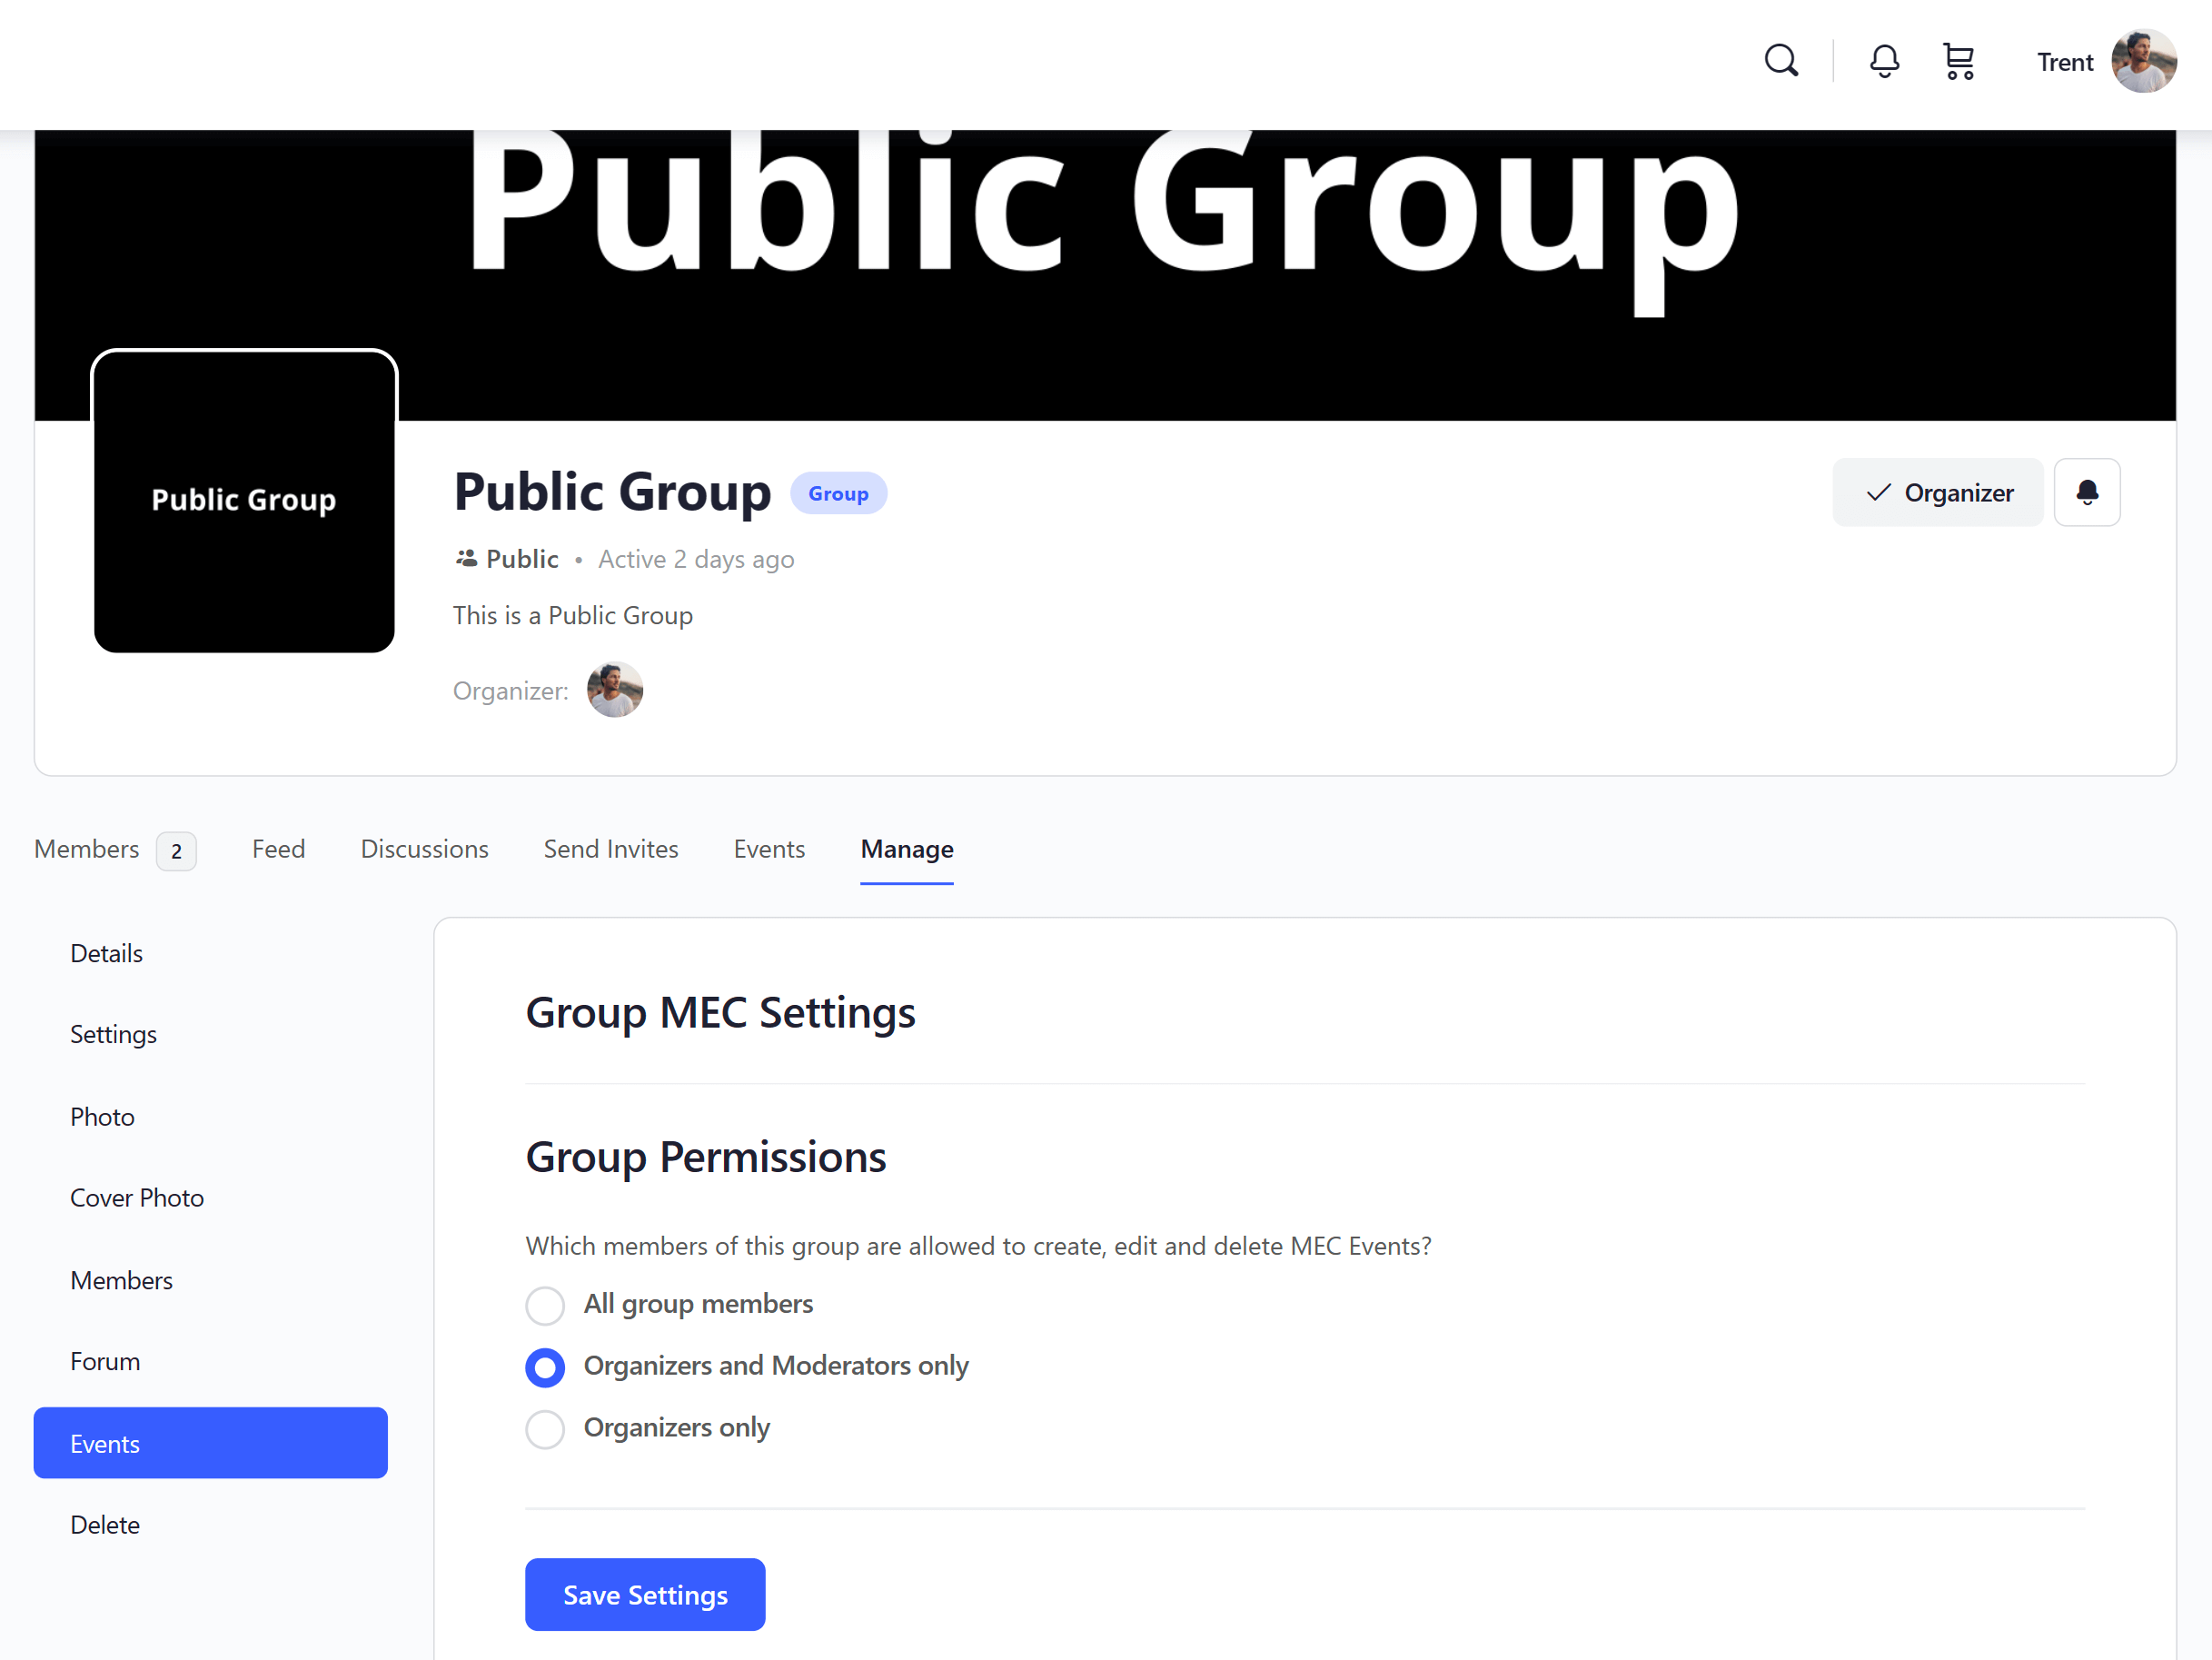The width and height of the screenshot is (2212, 1660).
Task: Click the organizer's avatar photo
Action: tap(614, 690)
